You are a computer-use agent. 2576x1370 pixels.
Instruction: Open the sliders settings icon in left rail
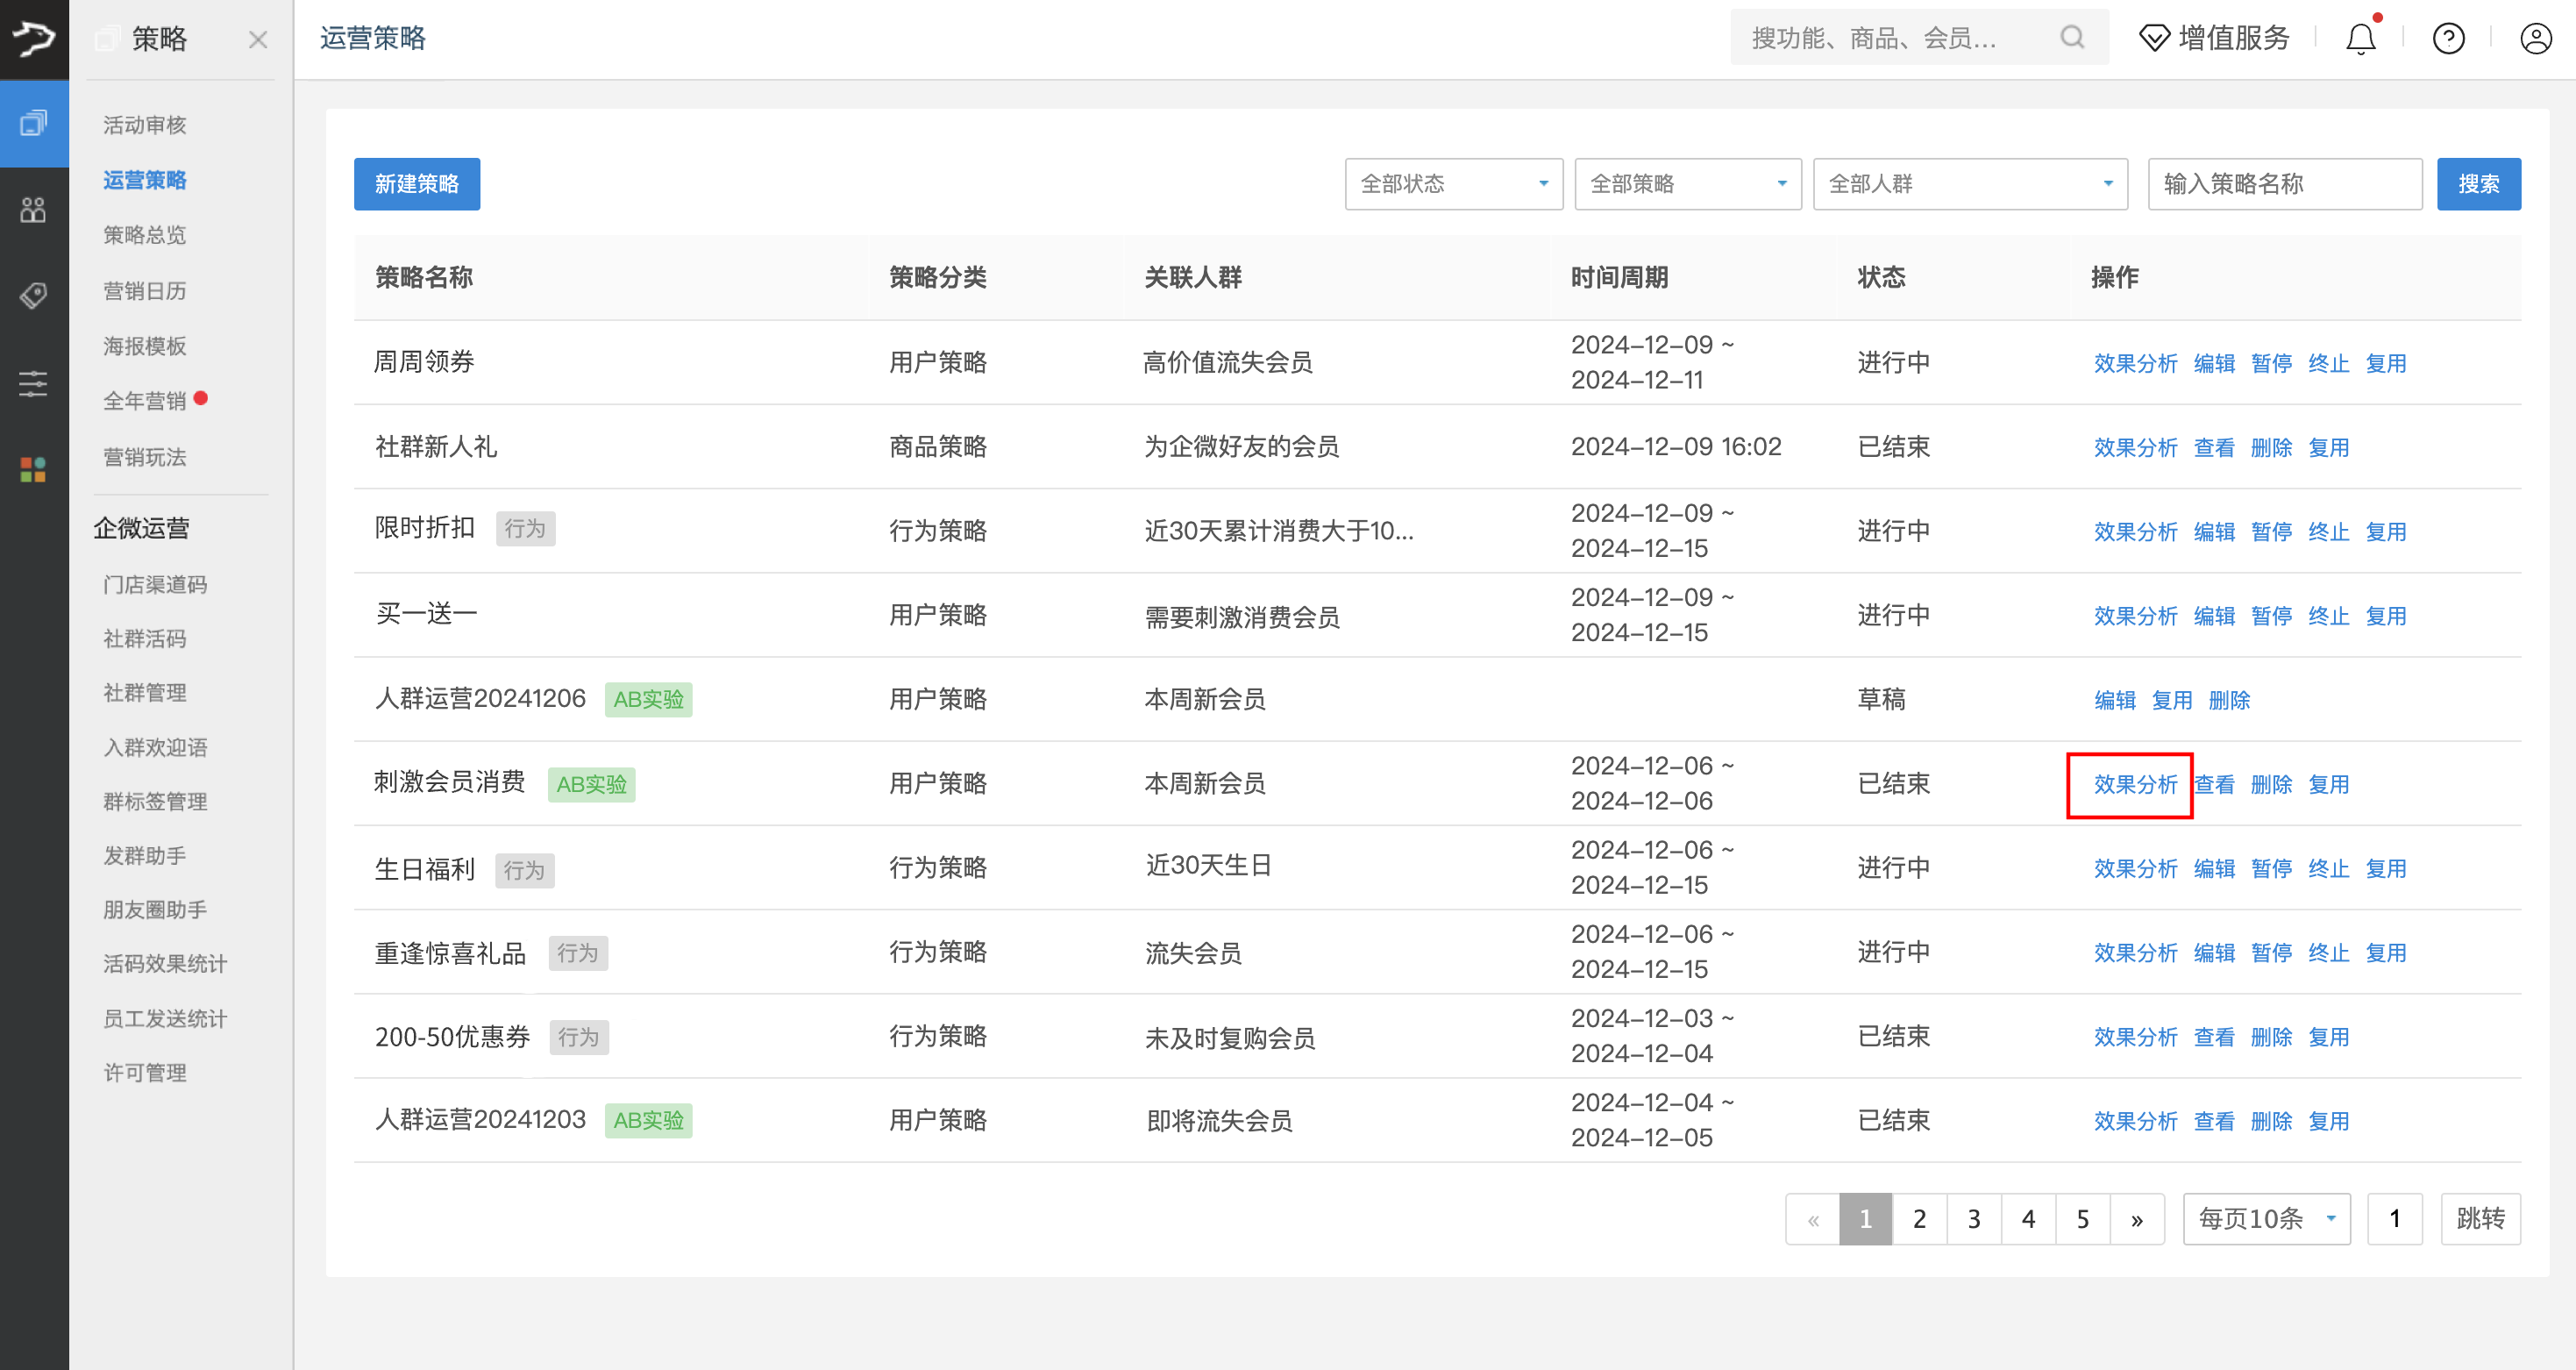[x=33, y=383]
